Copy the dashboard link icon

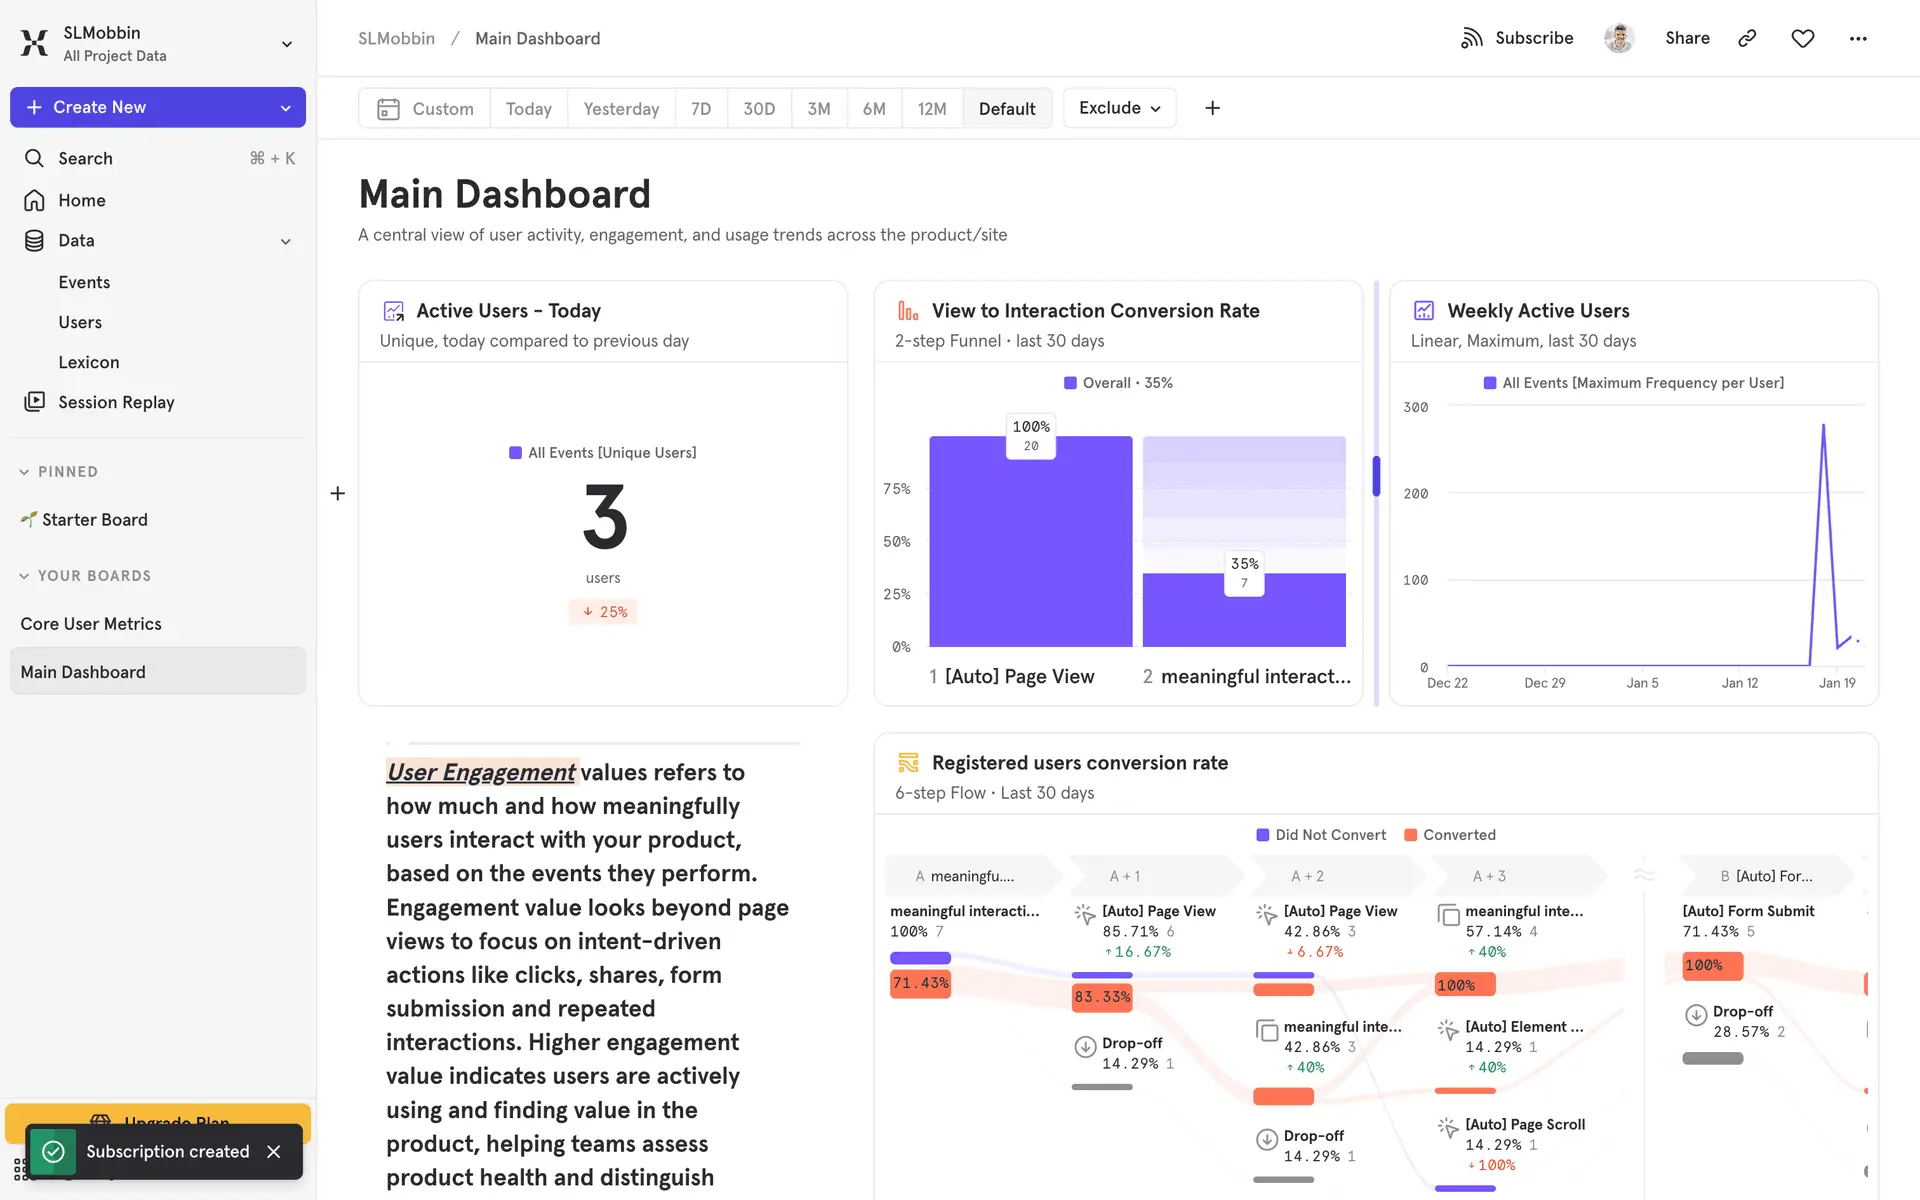[1747, 38]
